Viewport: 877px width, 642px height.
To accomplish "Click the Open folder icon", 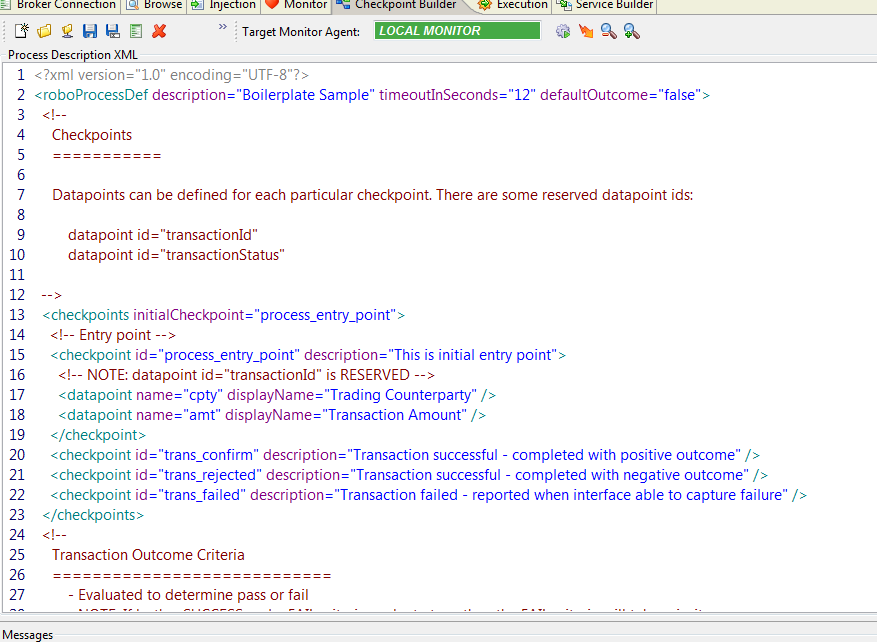I will (44, 31).
